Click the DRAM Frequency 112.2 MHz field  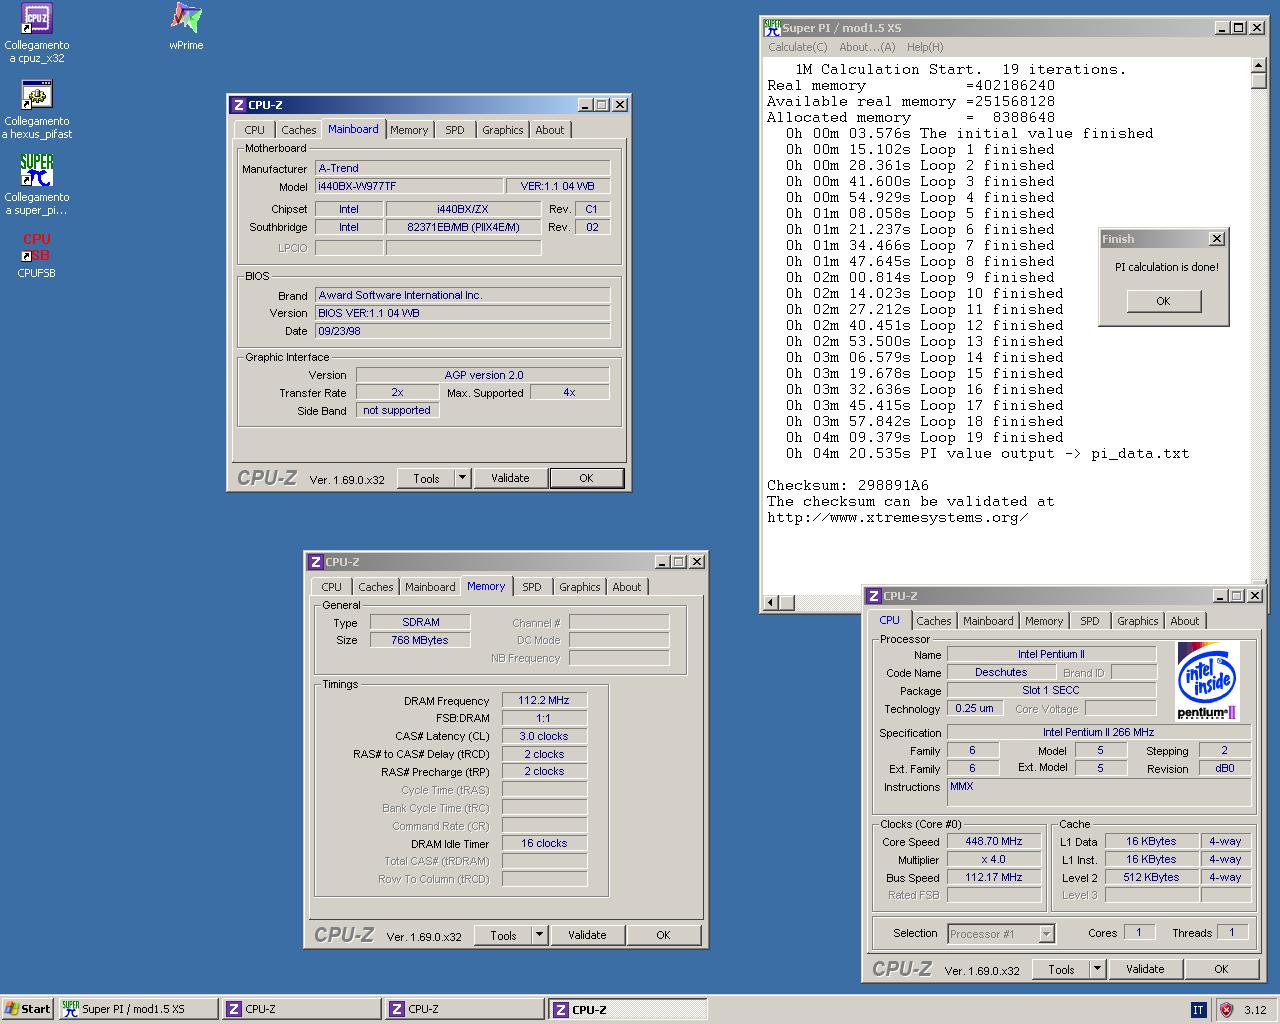click(544, 700)
